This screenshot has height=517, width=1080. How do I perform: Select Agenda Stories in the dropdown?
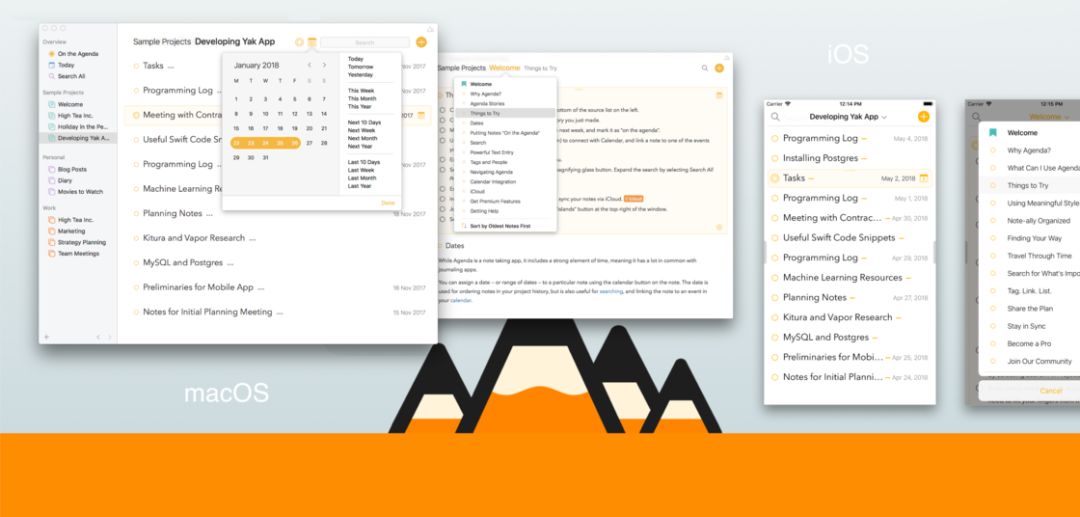tap(487, 103)
